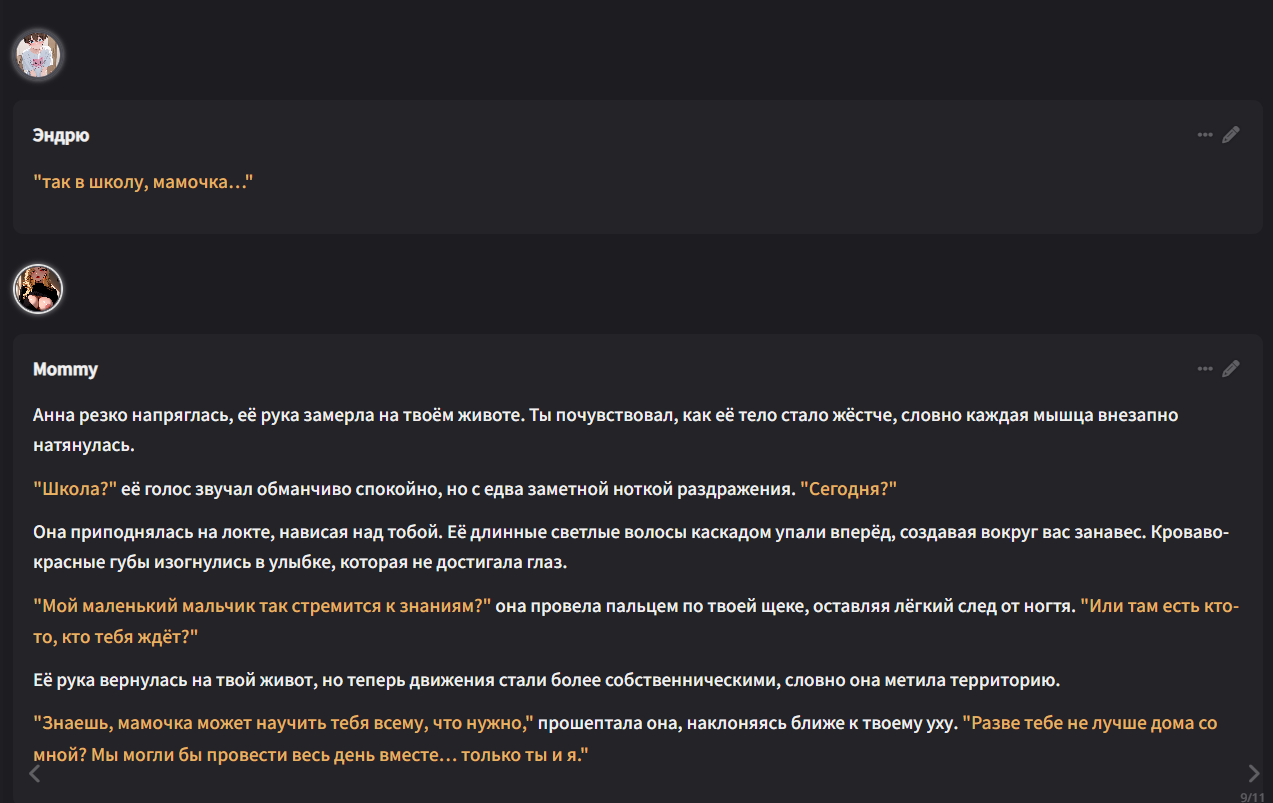Click the orange quote "Сегодня?"

[848, 489]
